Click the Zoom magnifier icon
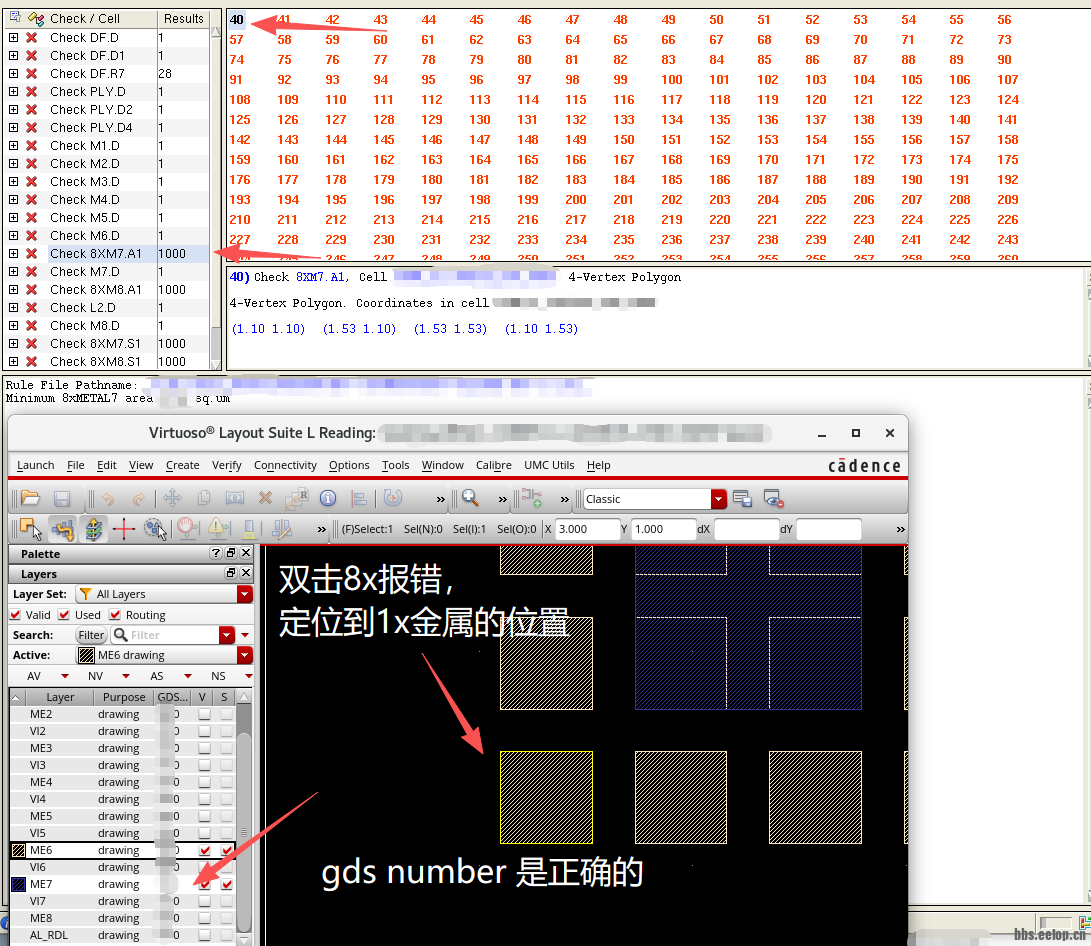1091x946 pixels. point(470,498)
